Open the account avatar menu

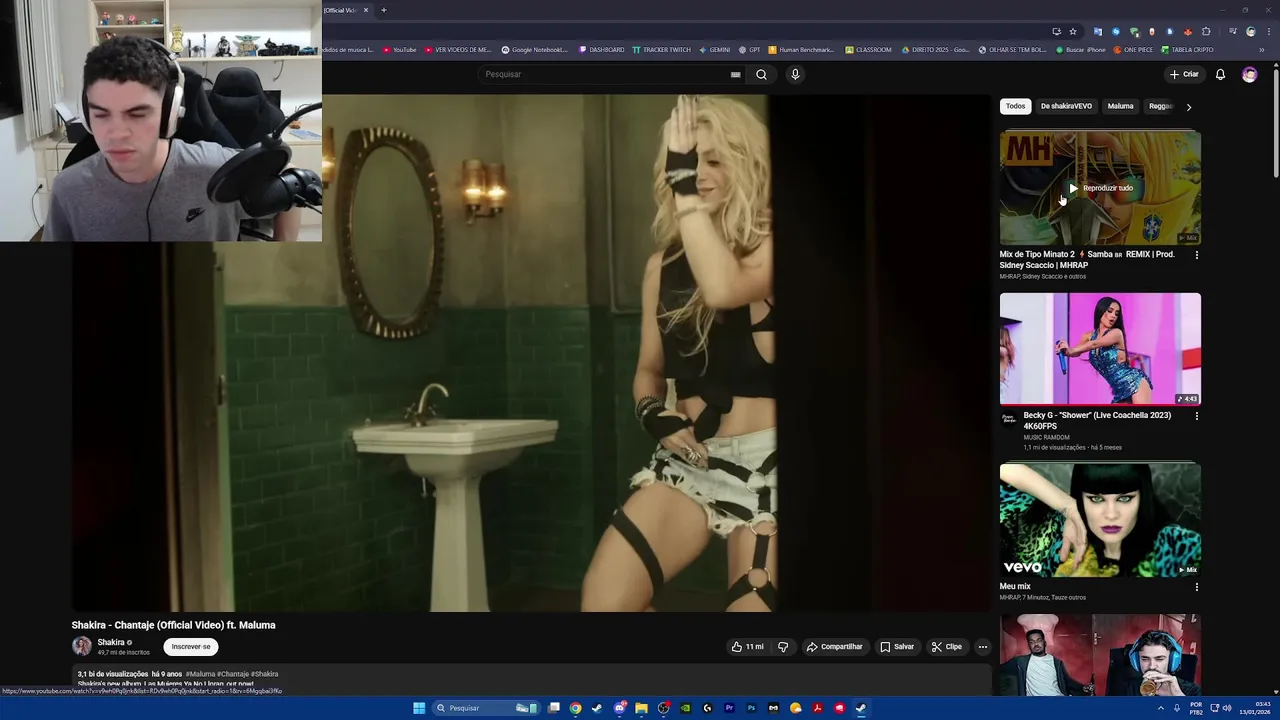coord(1249,74)
